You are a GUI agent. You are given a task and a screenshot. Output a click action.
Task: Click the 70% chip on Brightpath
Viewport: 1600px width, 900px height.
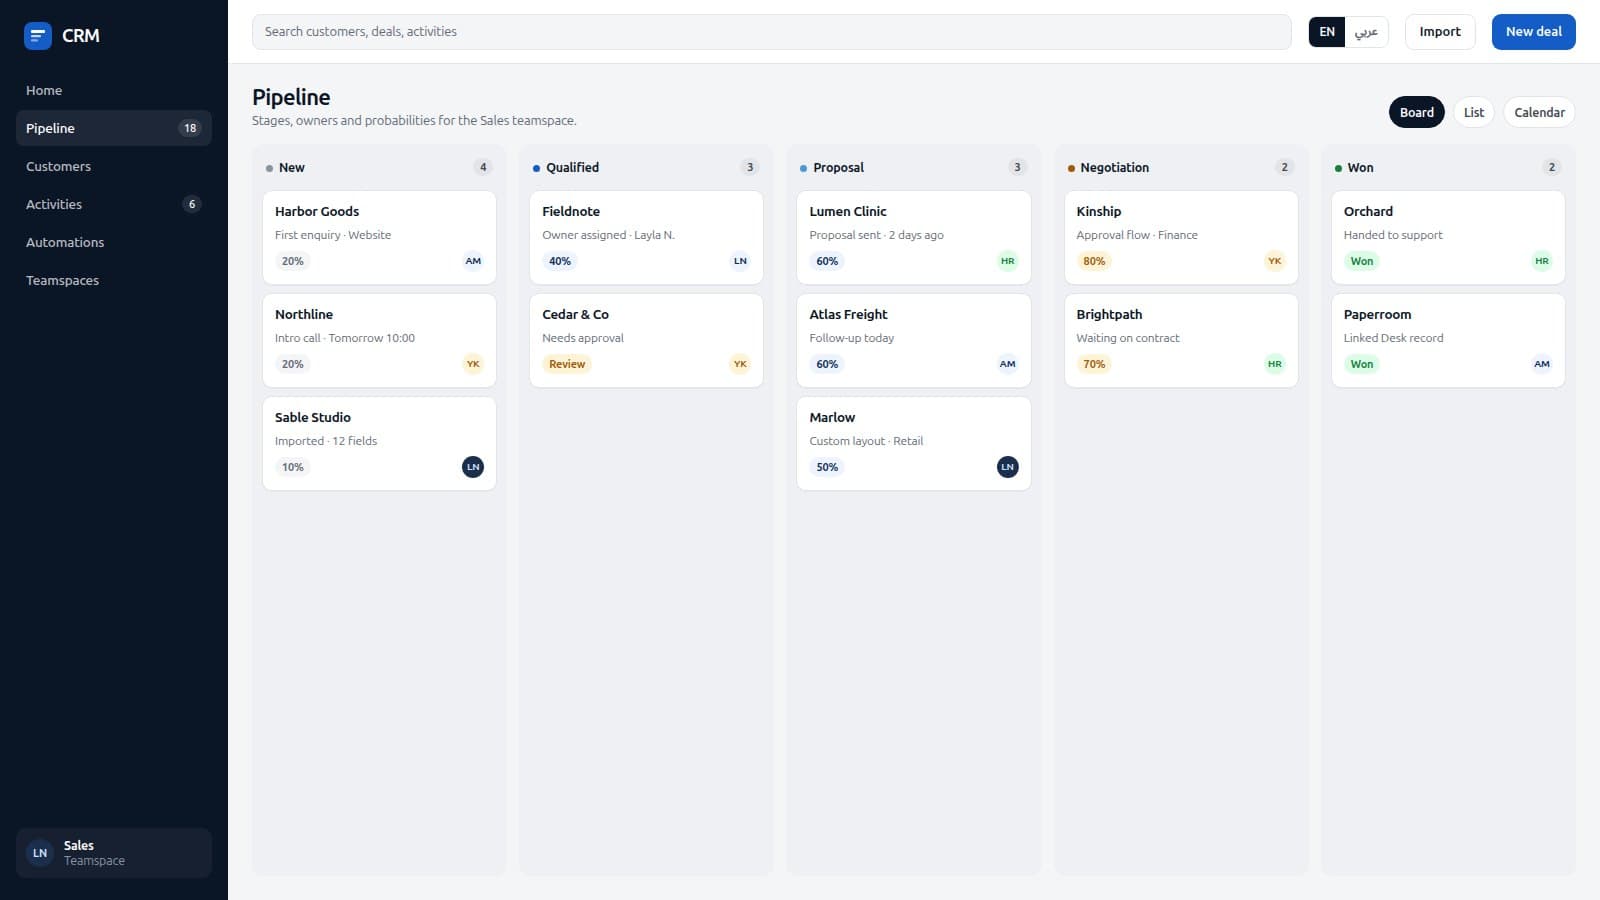coord(1094,364)
